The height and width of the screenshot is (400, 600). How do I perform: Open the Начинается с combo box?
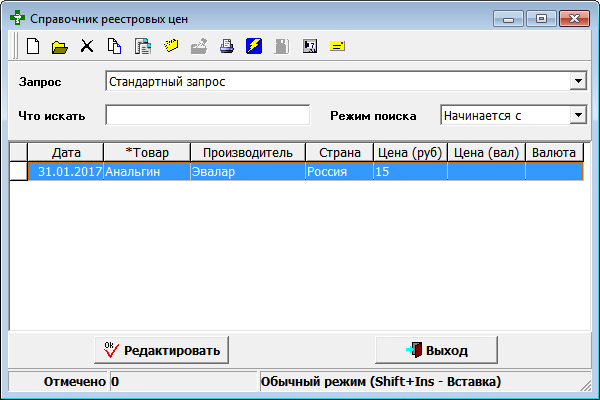tap(514, 115)
